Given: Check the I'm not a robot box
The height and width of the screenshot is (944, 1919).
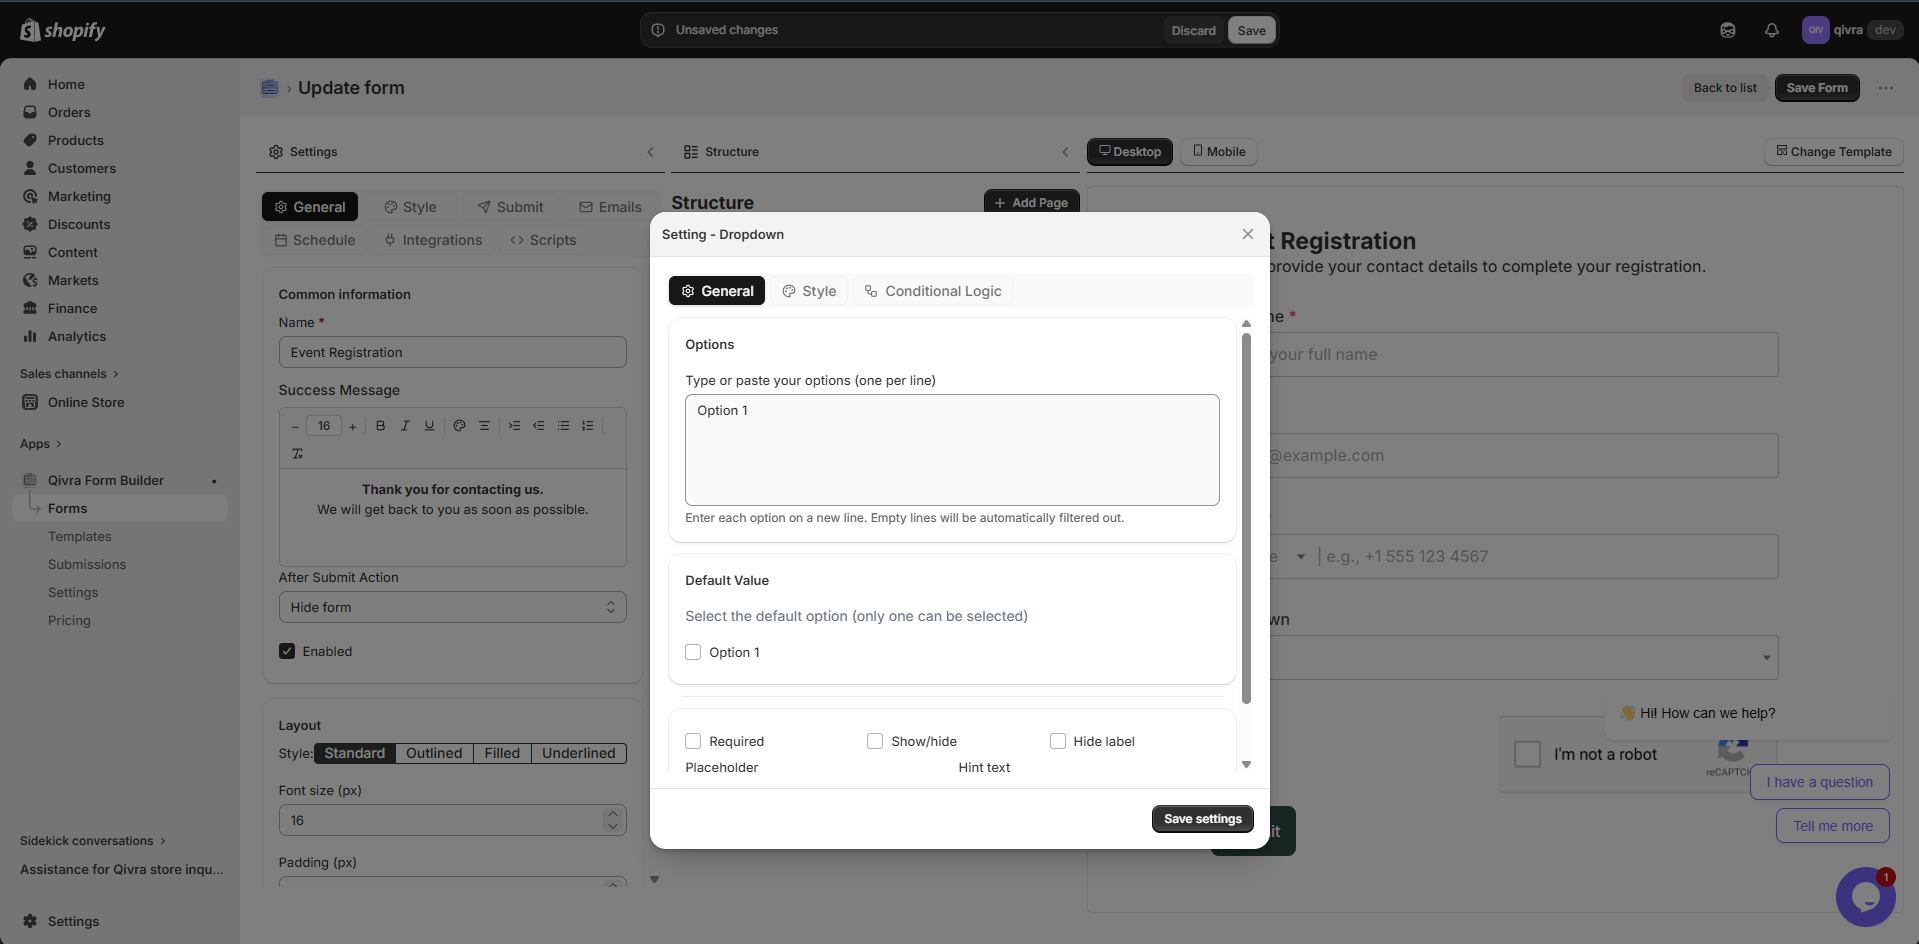Looking at the screenshot, I should click(1527, 754).
